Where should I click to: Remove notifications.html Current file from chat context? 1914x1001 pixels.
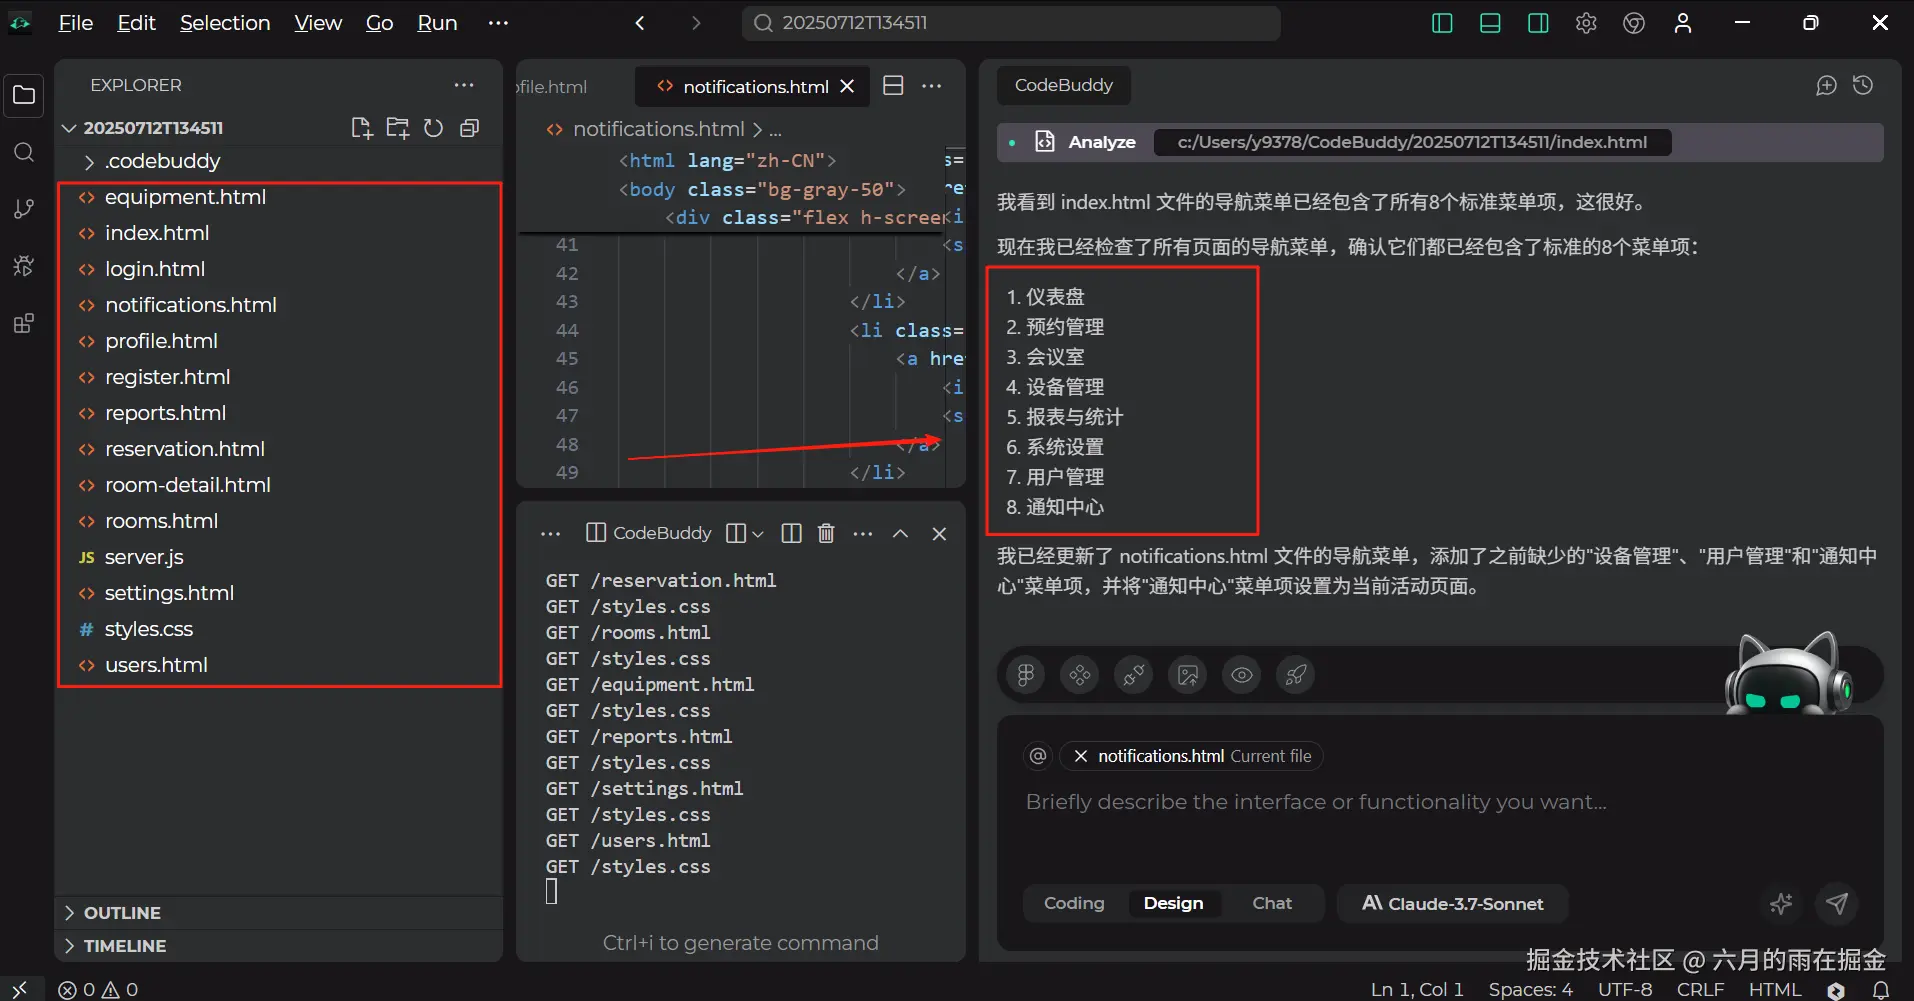coord(1080,756)
